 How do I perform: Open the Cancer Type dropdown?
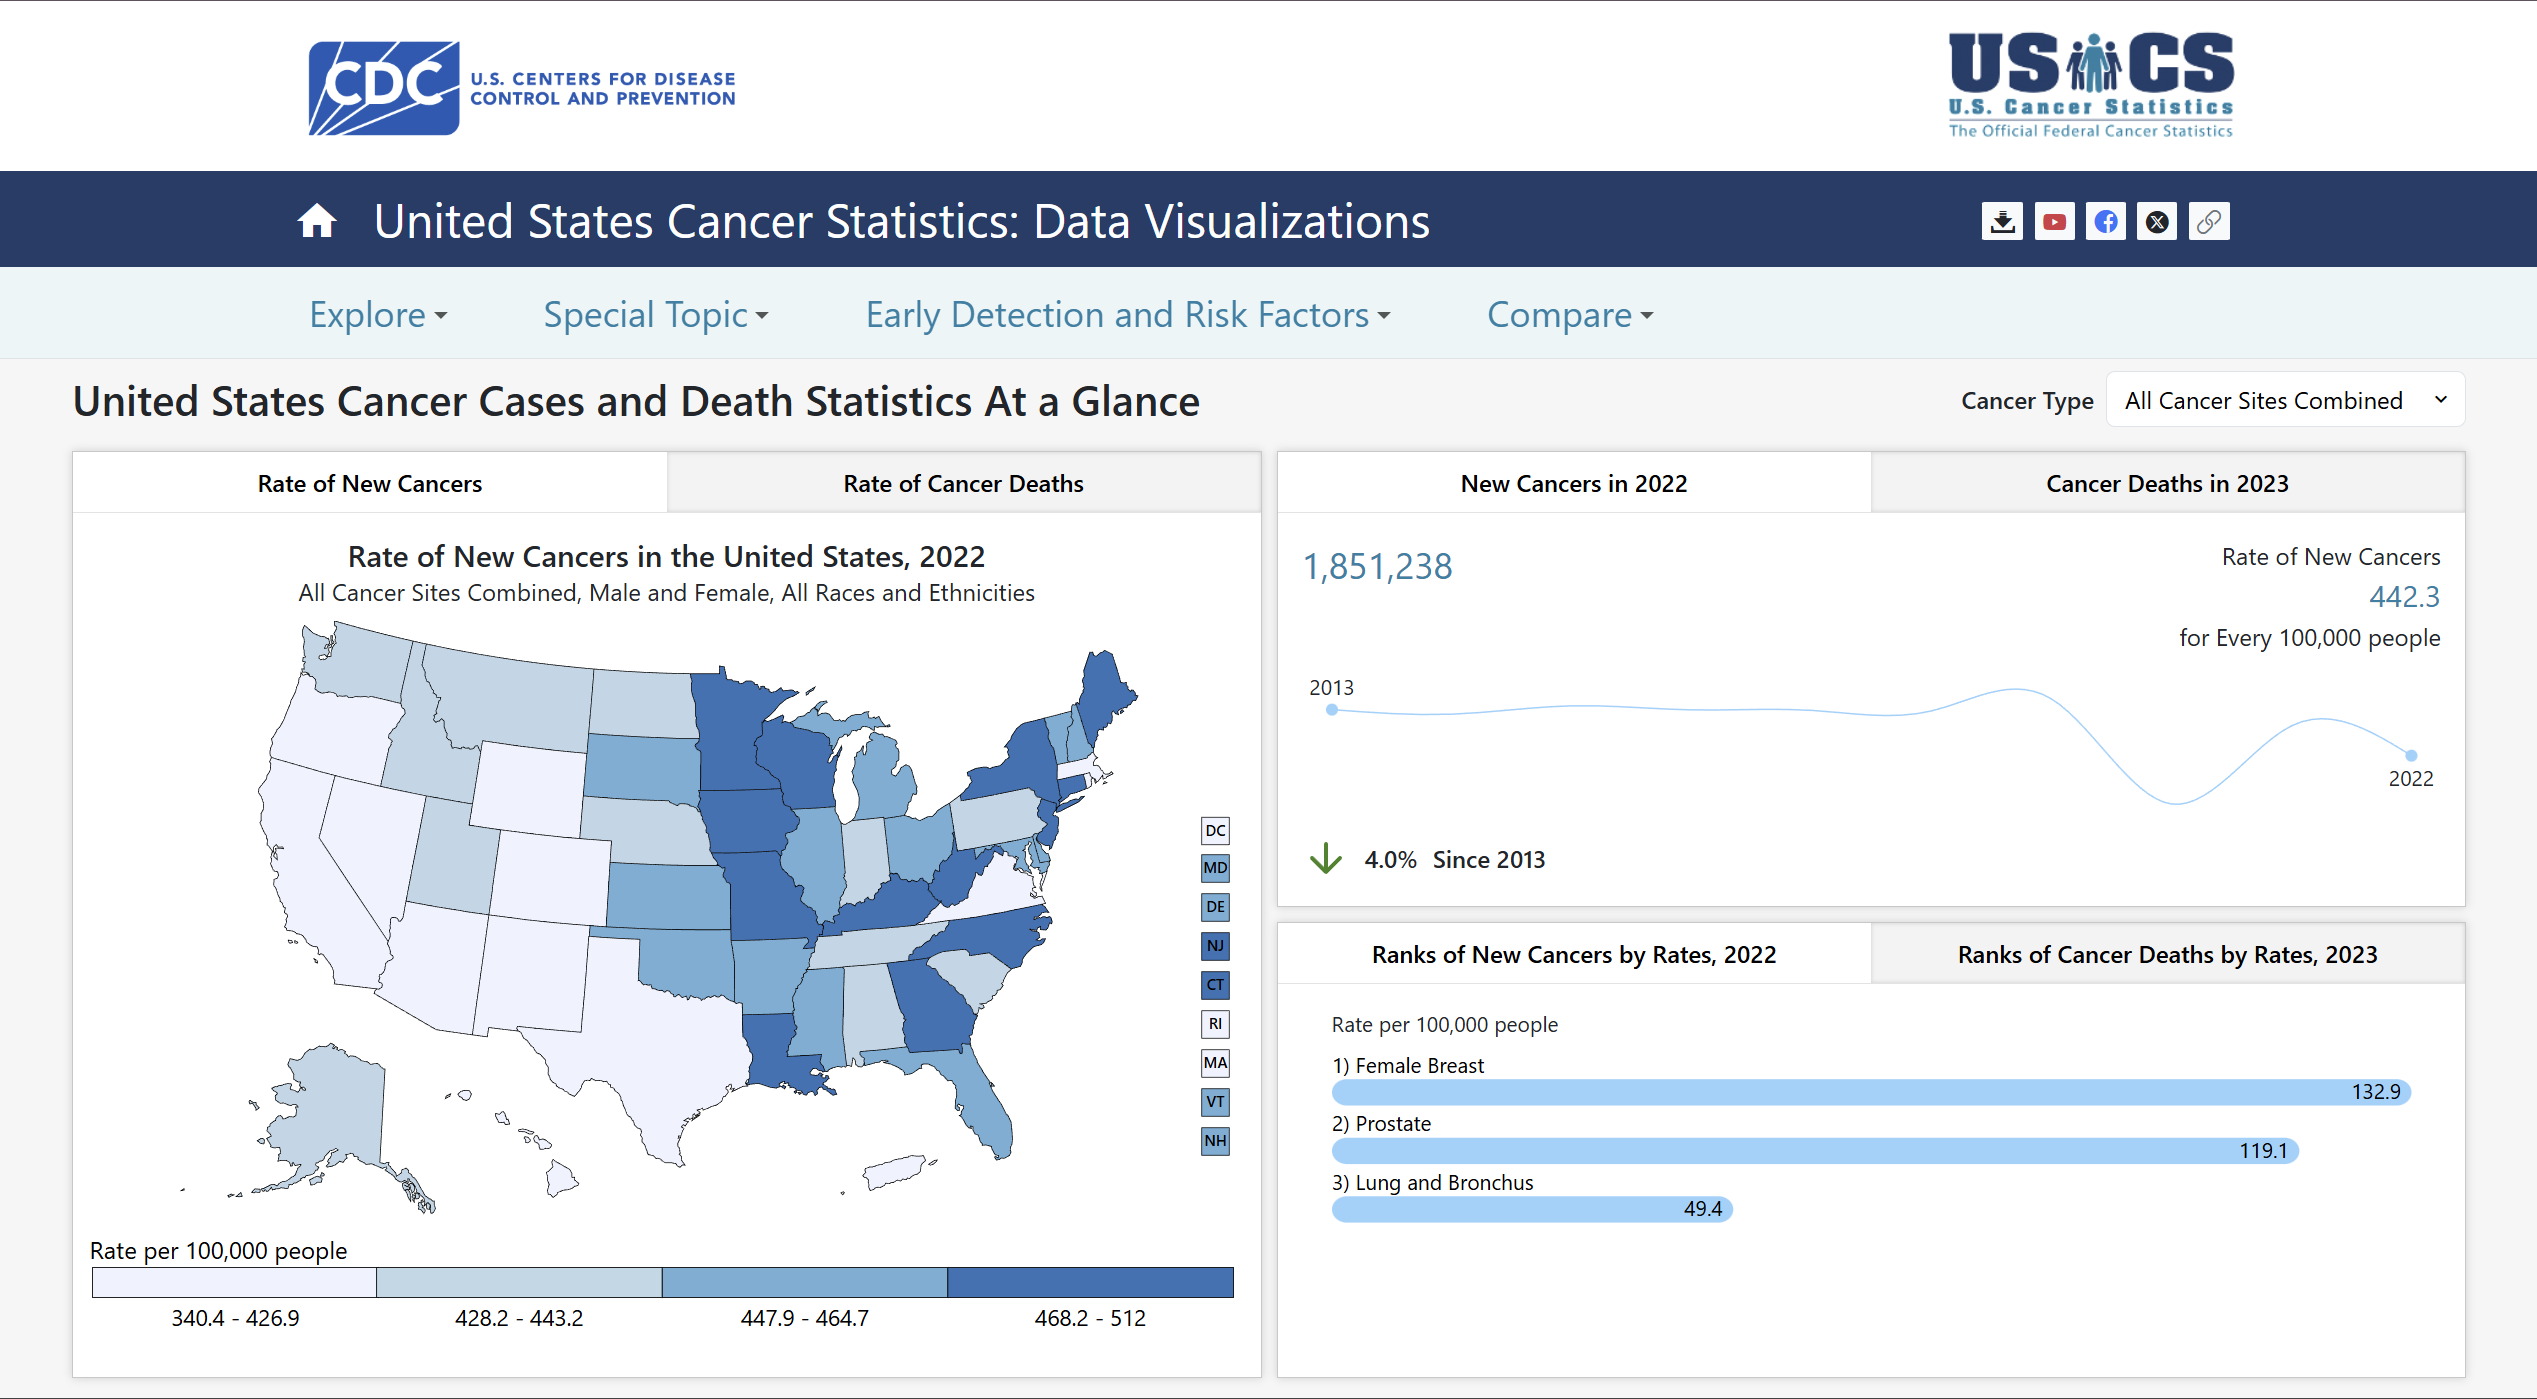tap(2285, 399)
